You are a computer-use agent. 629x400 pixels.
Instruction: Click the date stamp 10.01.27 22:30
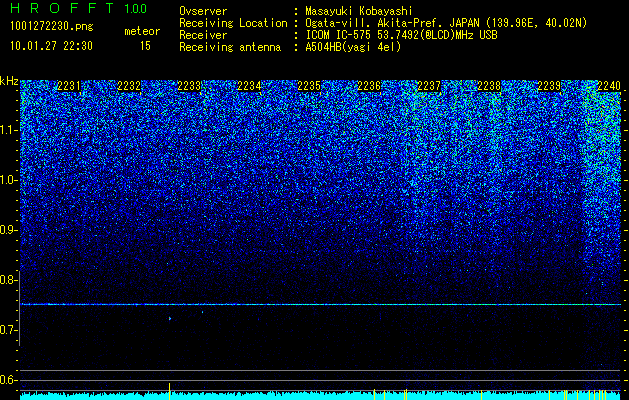51,46
